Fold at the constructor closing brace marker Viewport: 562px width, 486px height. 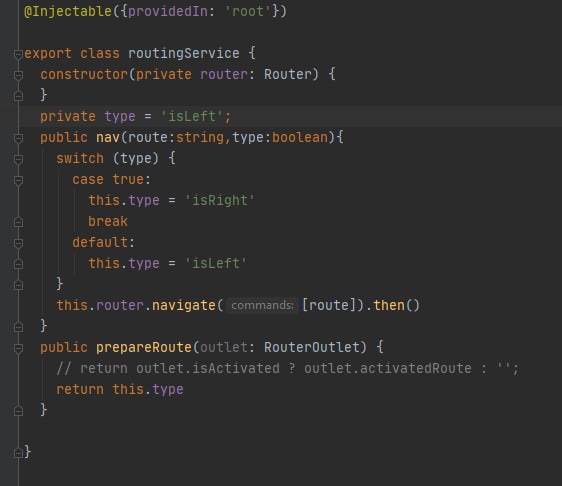18,96
